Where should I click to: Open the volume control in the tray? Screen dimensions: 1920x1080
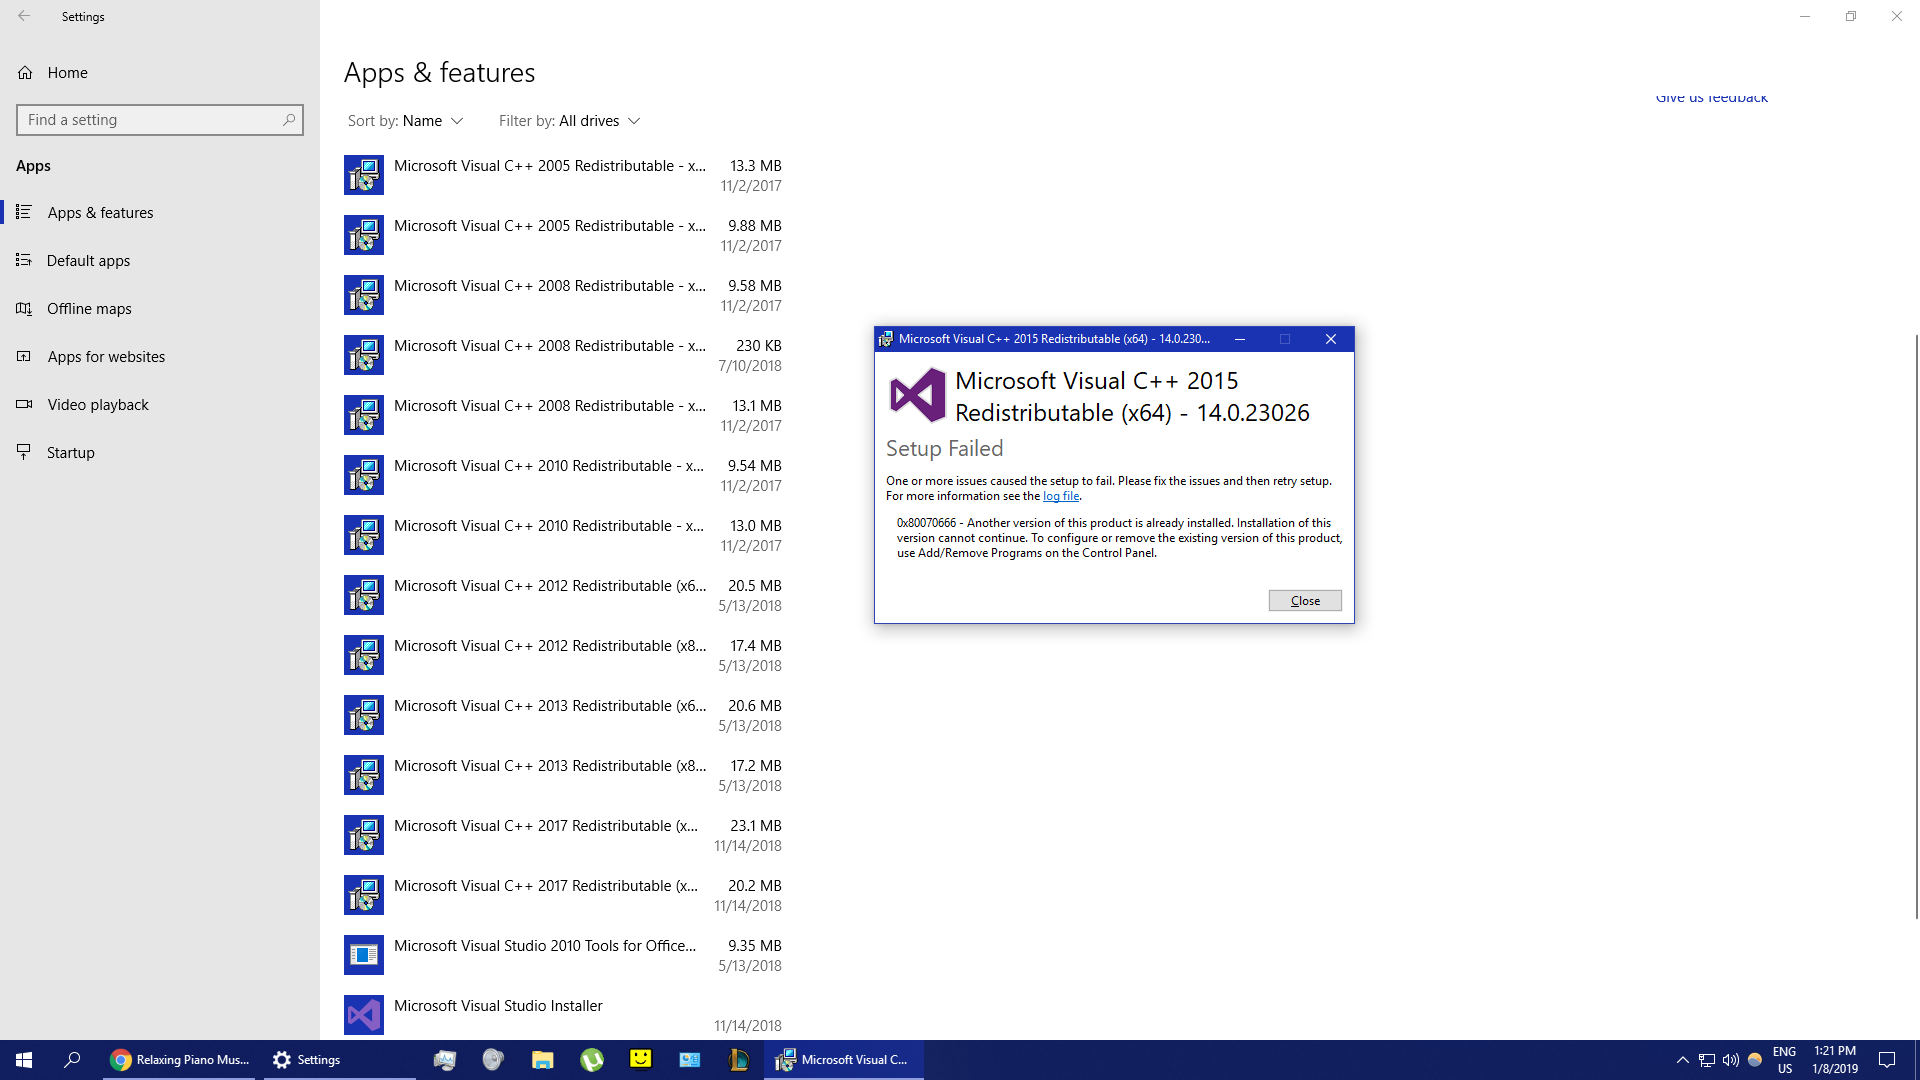coord(1730,1060)
